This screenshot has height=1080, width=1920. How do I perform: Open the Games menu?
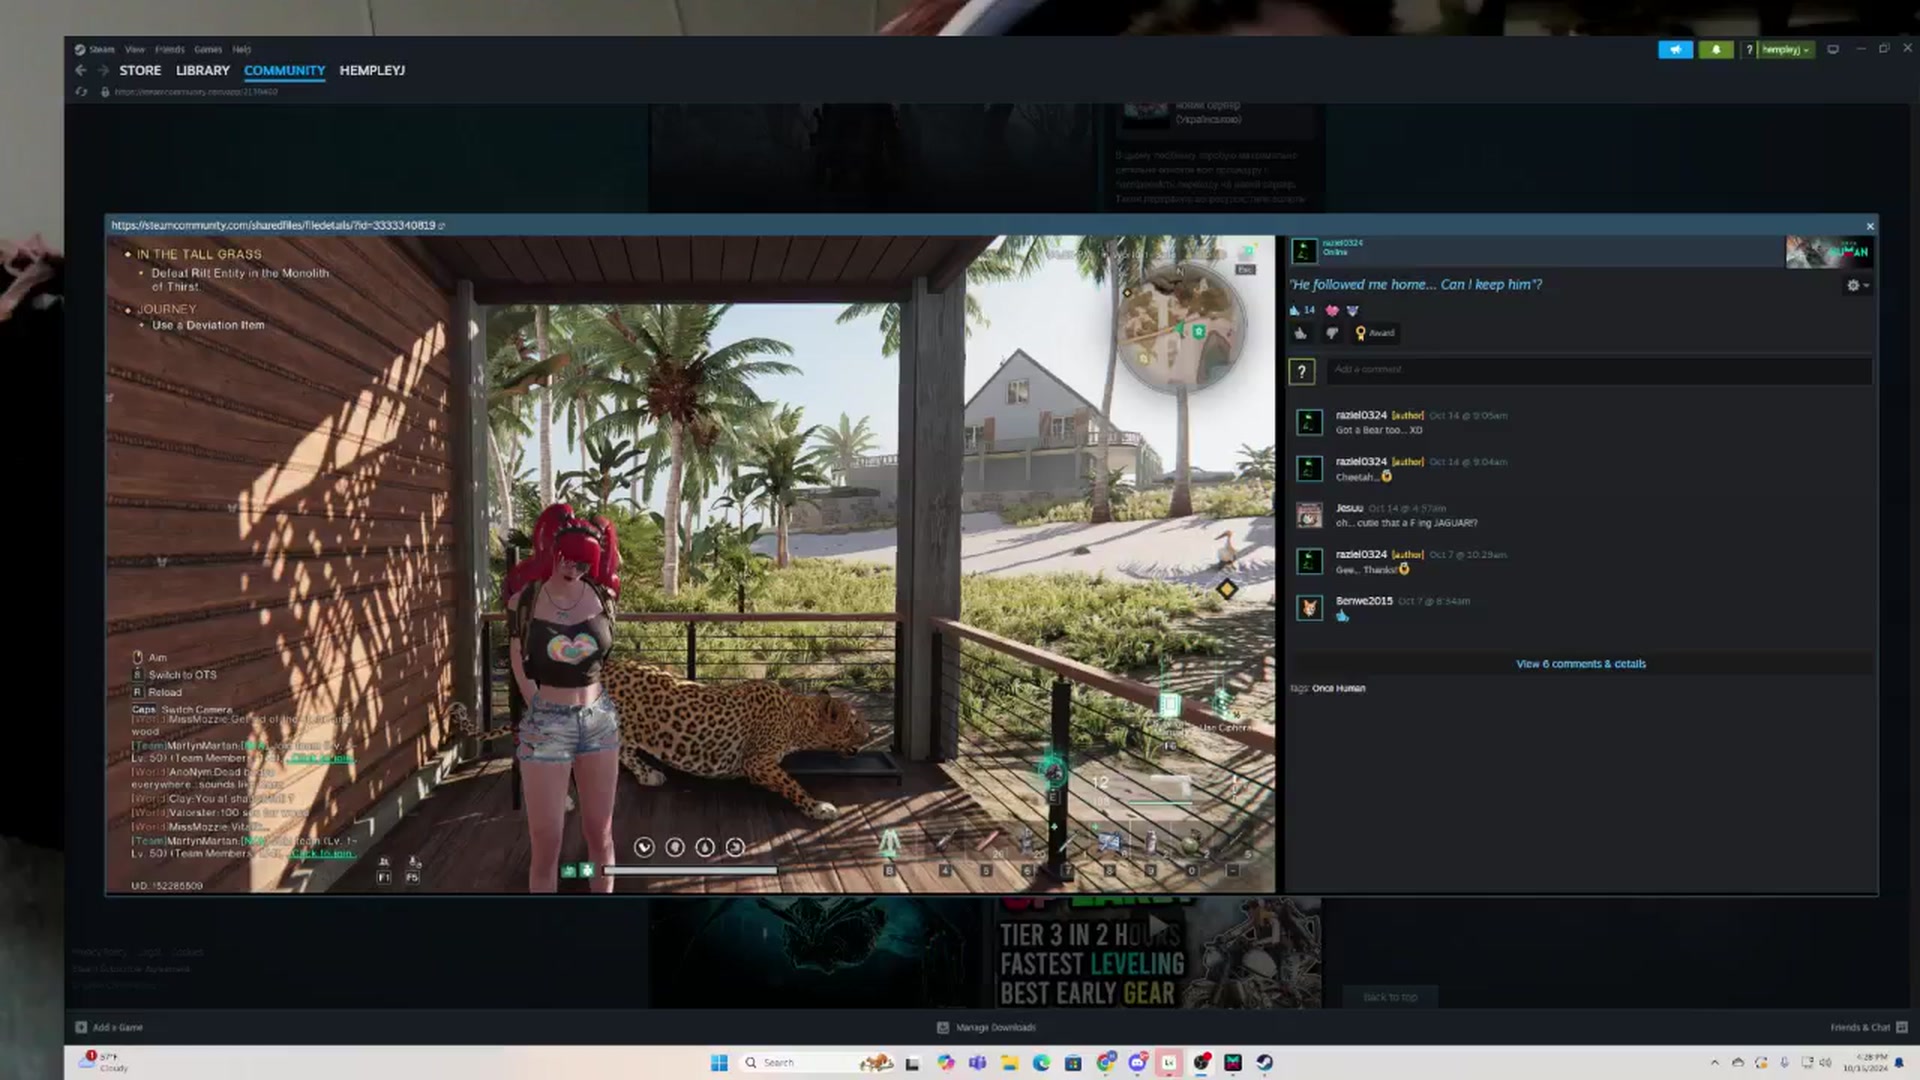pyautogui.click(x=208, y=49)
